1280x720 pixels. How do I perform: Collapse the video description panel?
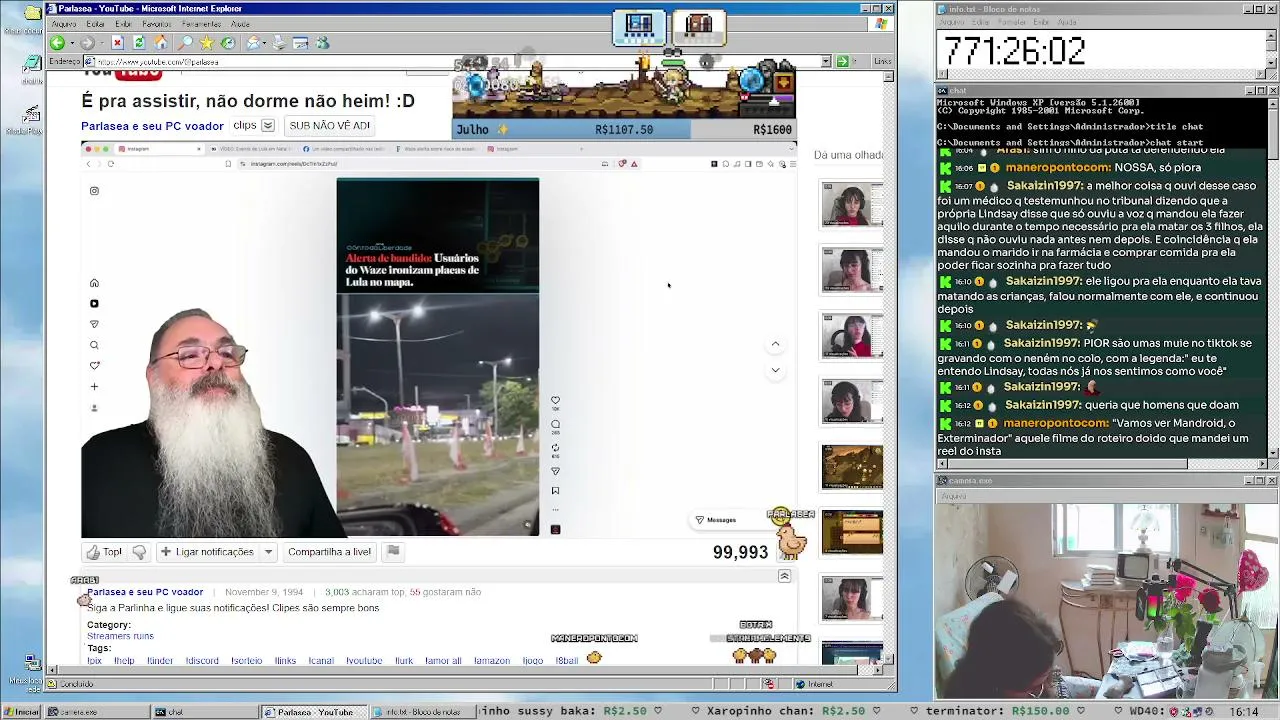(784, 576)
